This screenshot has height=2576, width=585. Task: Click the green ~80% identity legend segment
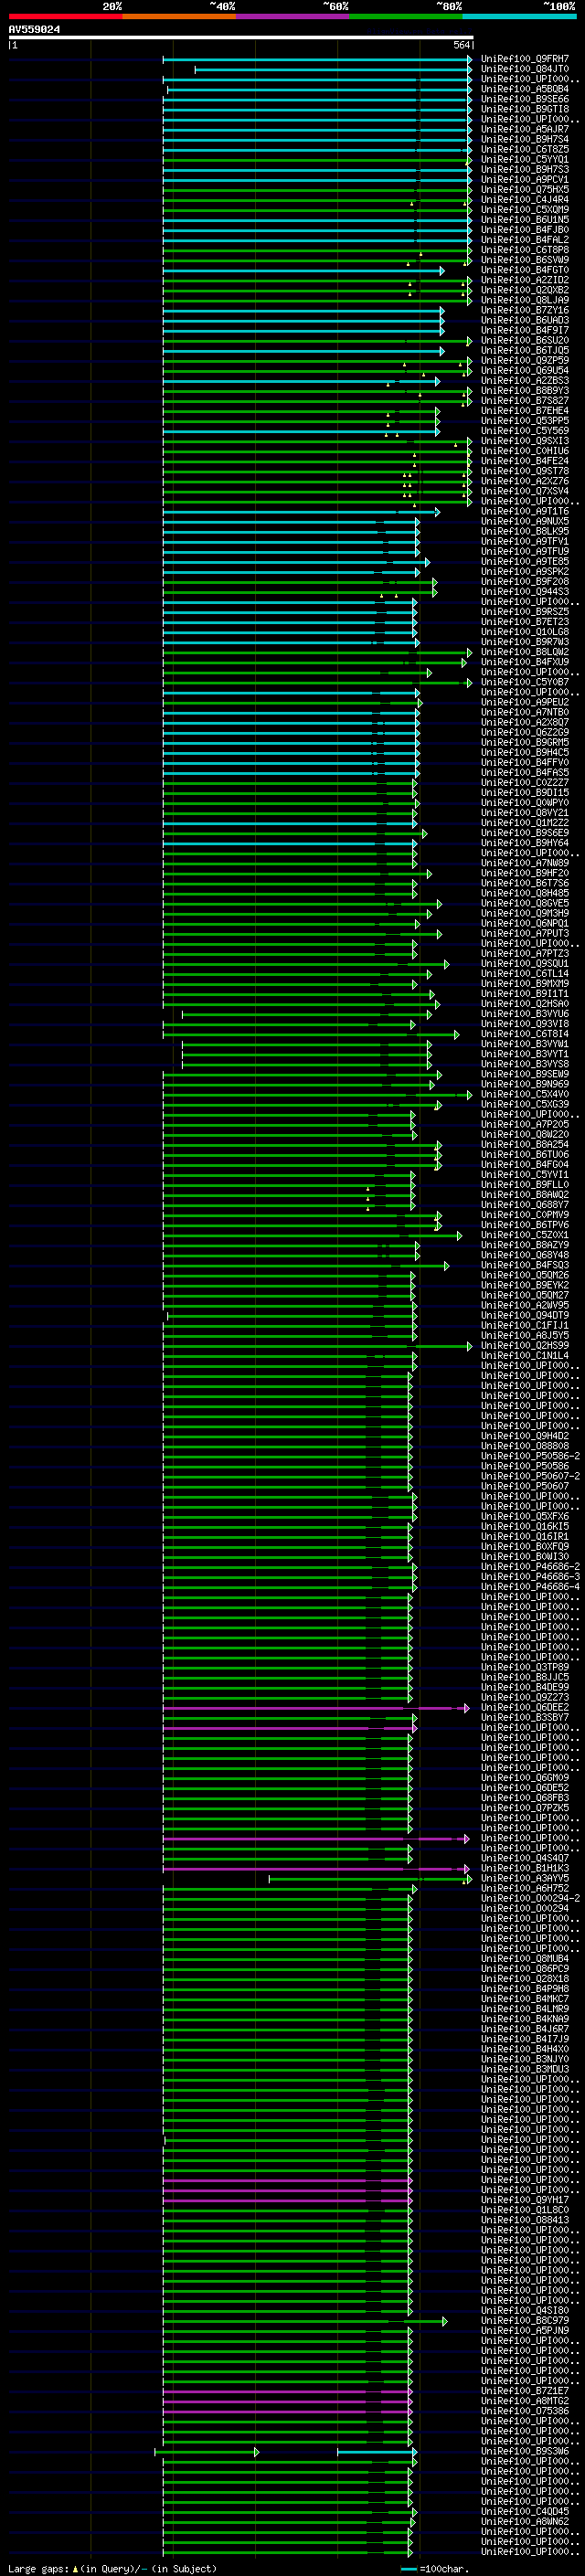tap(406, 16)
